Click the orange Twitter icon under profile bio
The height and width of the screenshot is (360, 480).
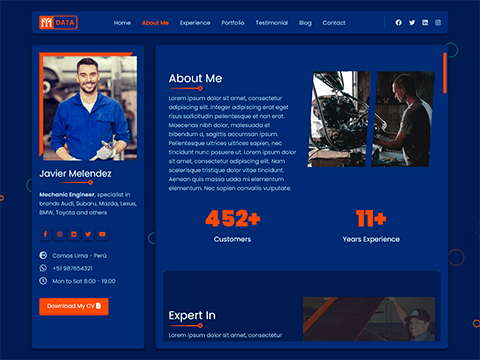click(x=88, y=234)
